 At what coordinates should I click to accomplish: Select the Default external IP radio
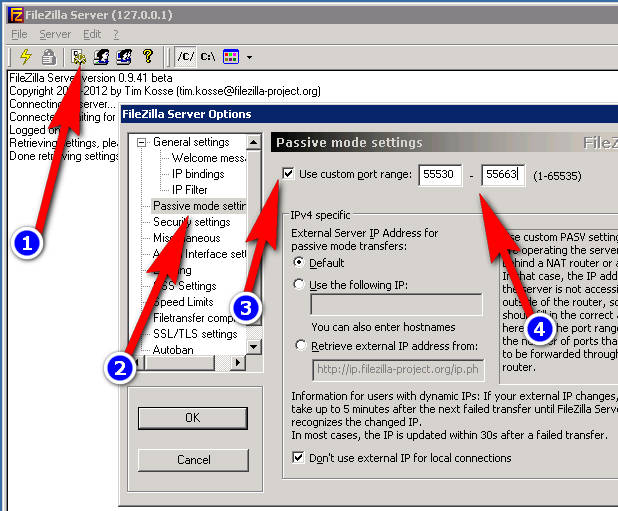coord(299,262)
